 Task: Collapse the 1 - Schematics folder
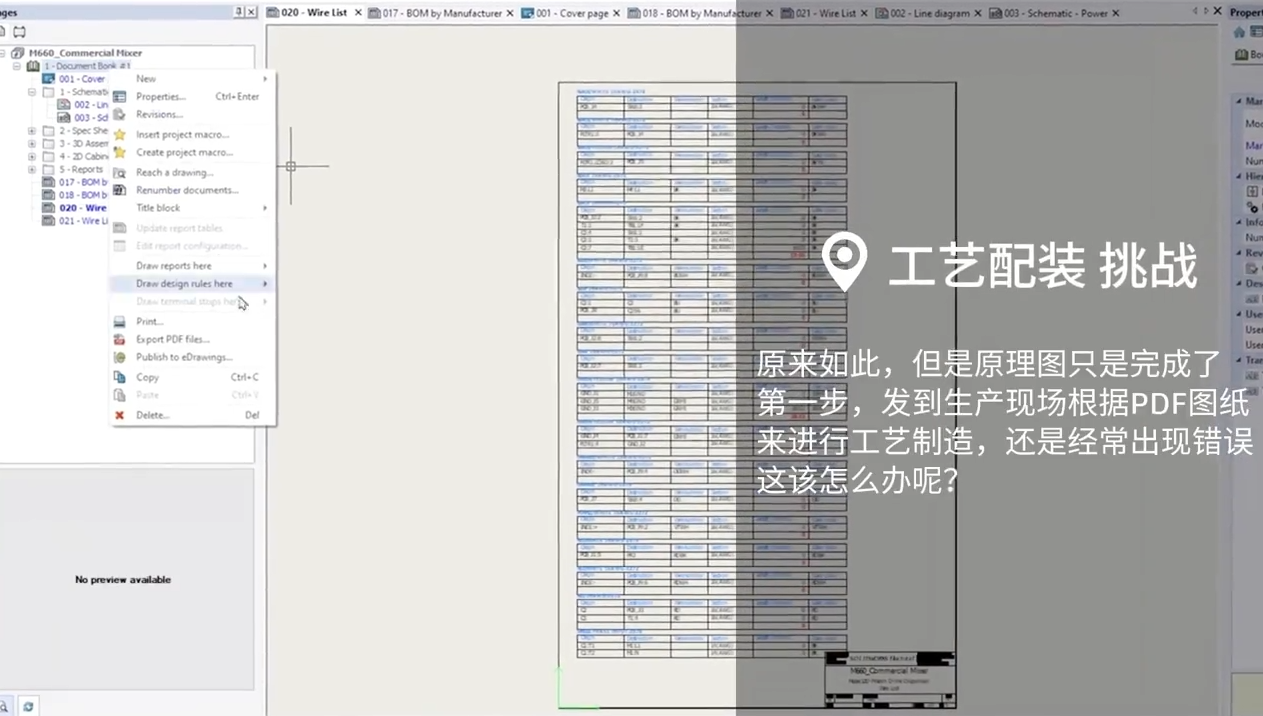coord(32,92)
